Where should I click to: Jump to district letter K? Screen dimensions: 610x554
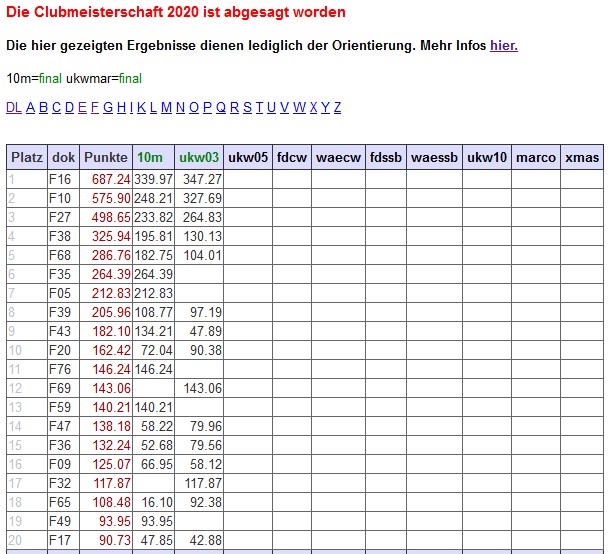pos(142,107)
